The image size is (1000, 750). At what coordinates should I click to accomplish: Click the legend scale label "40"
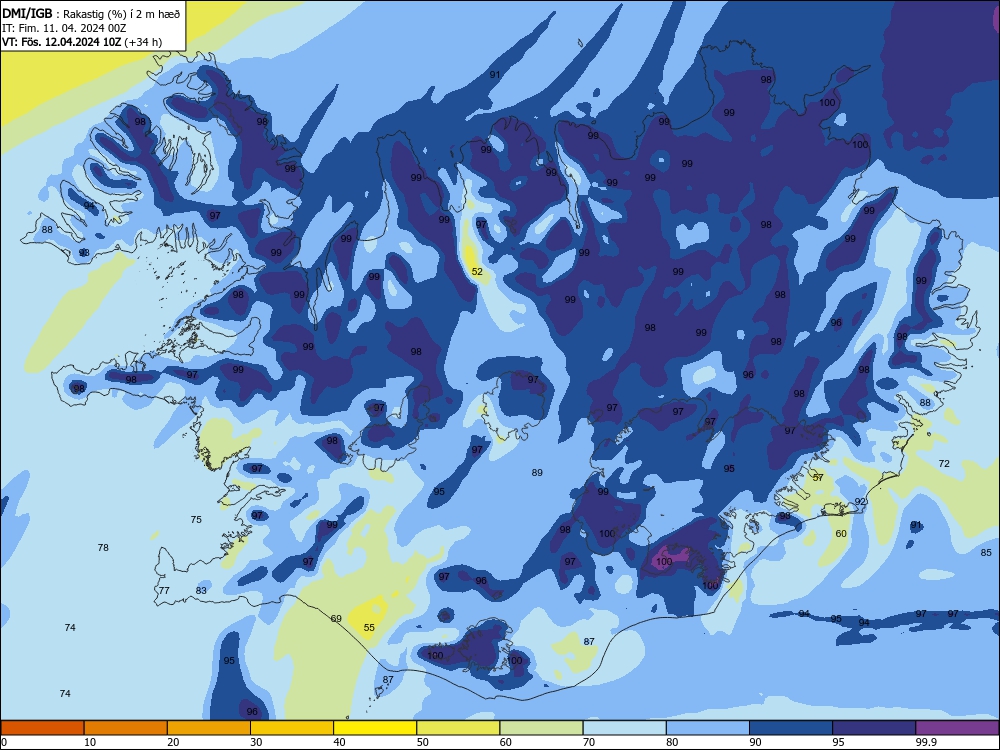point(339,742)
